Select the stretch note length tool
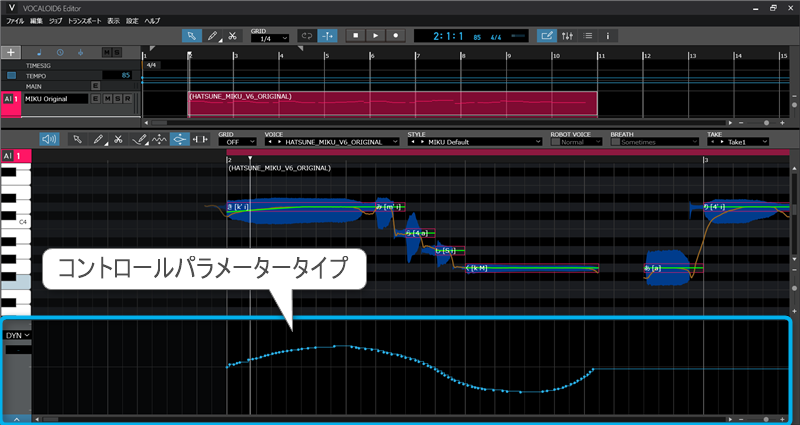This screenshot has width=800, height=425. coord(200,139)
